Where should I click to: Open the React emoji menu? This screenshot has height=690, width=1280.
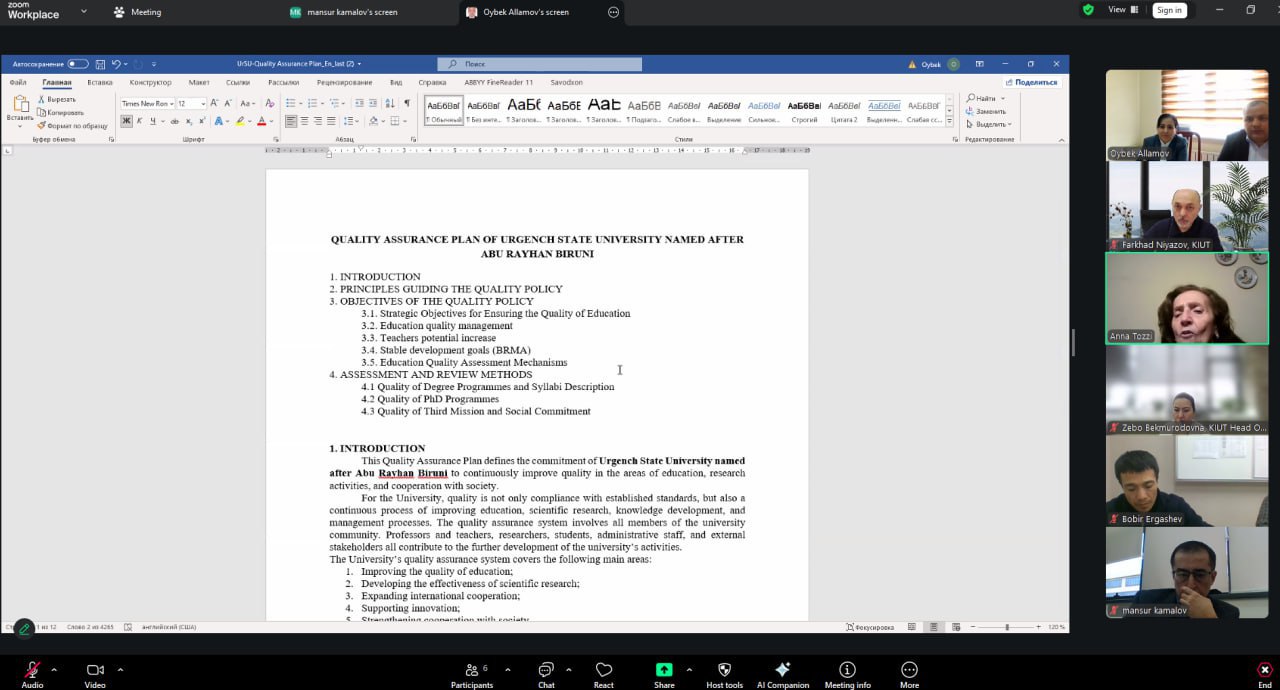tap(603, 670)
